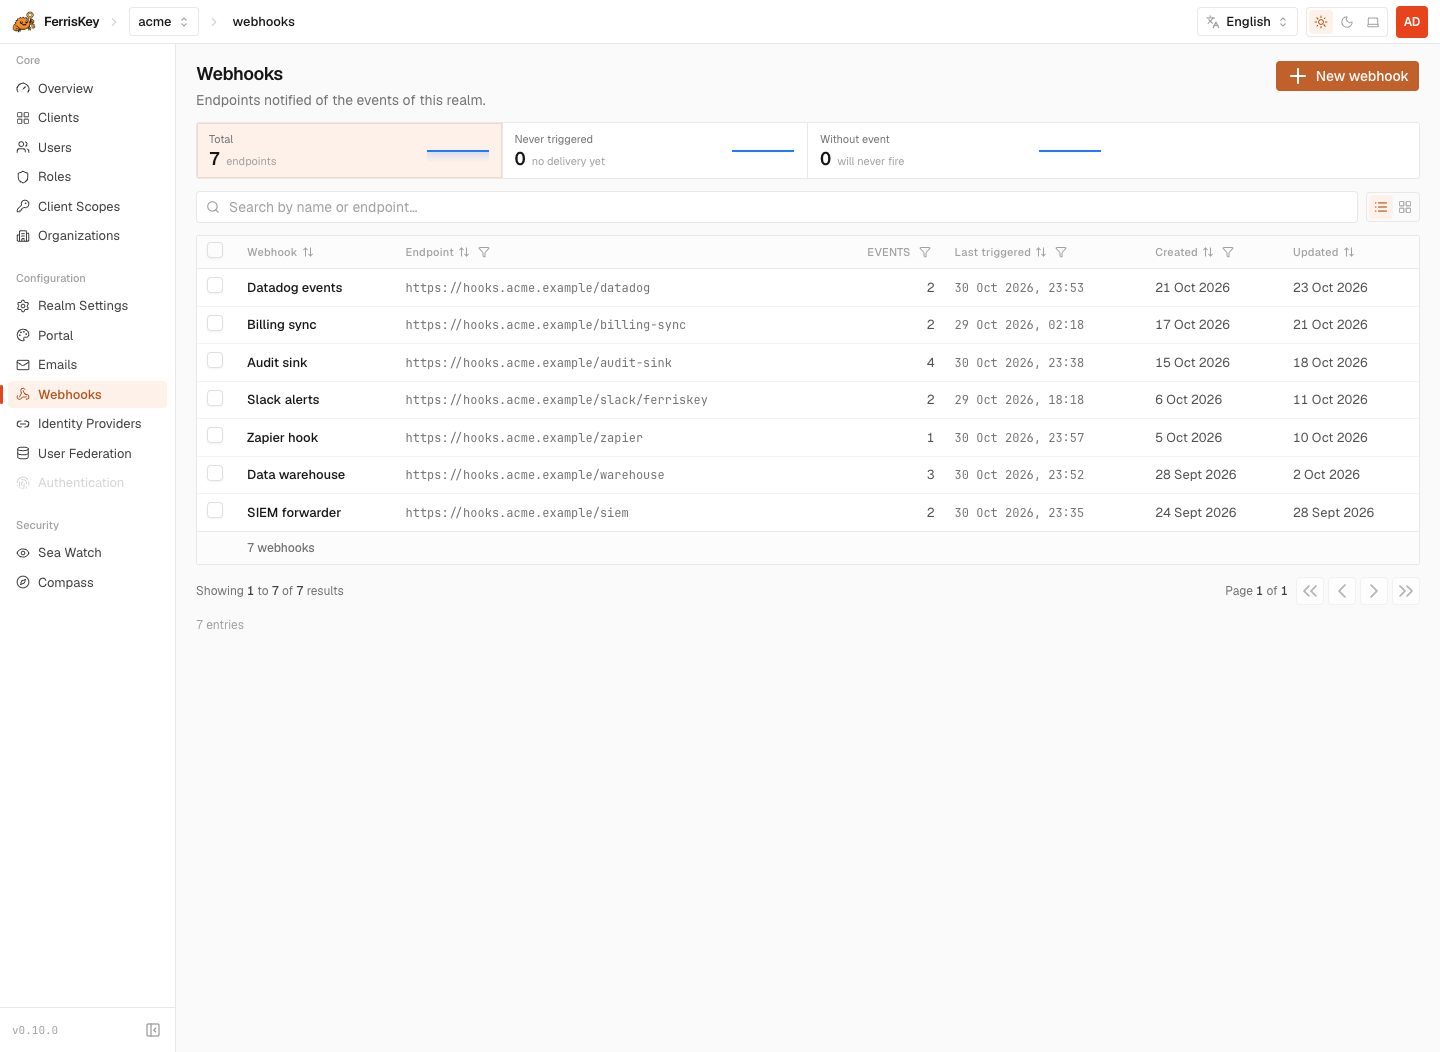
Task: Switch to grid view layout
Action: click(1405, 207)
